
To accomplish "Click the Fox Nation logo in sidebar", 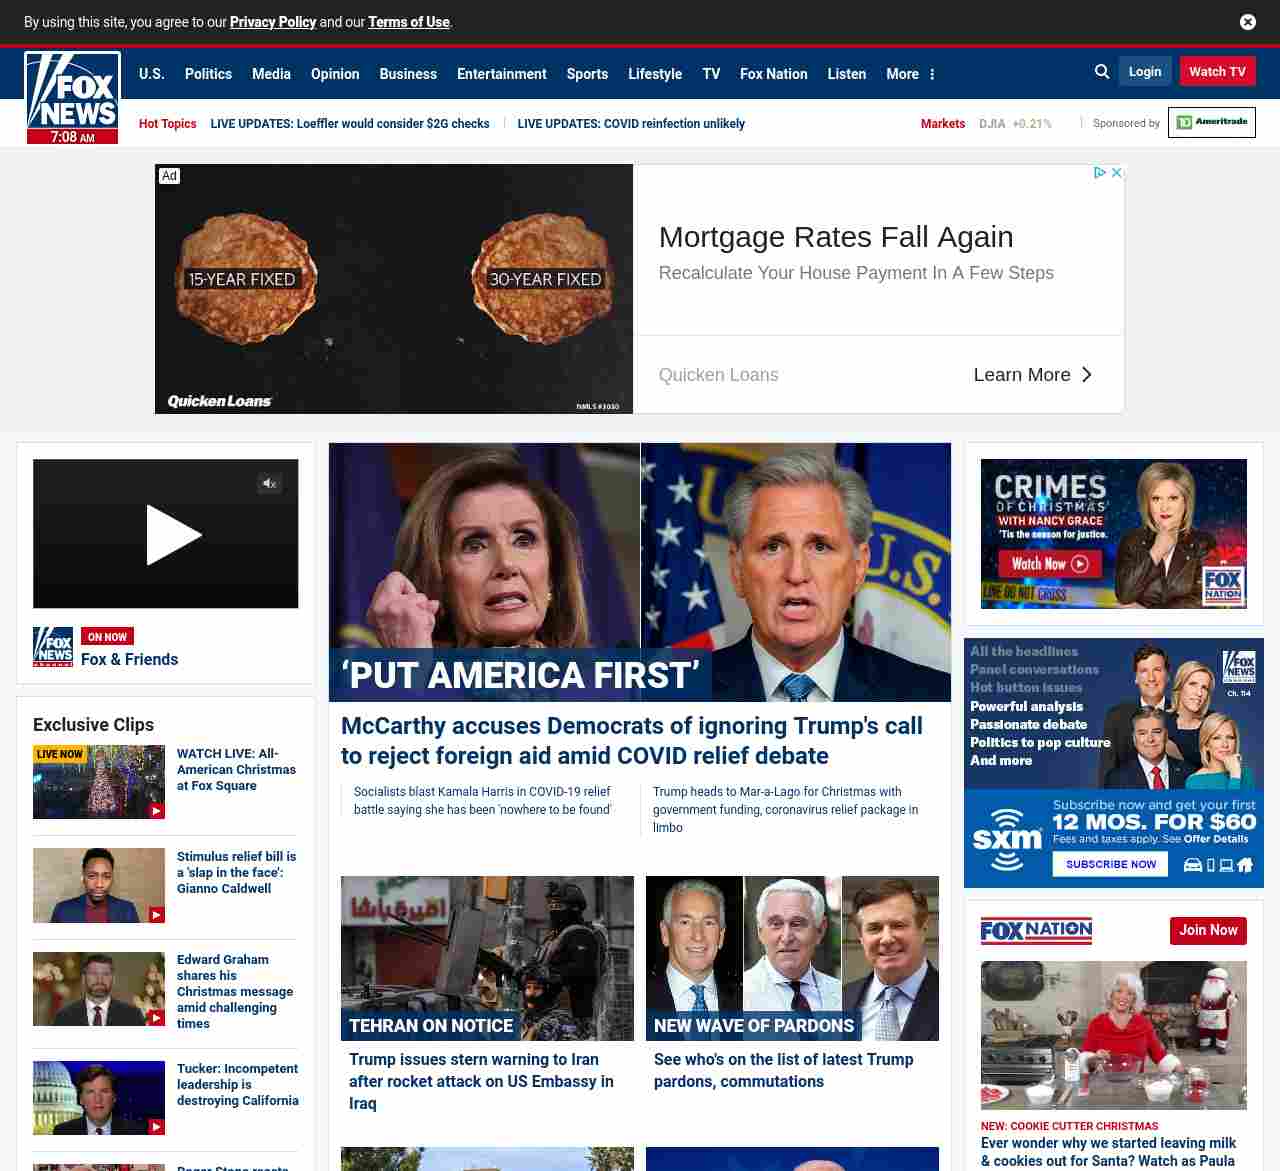I will [1036, 931].
